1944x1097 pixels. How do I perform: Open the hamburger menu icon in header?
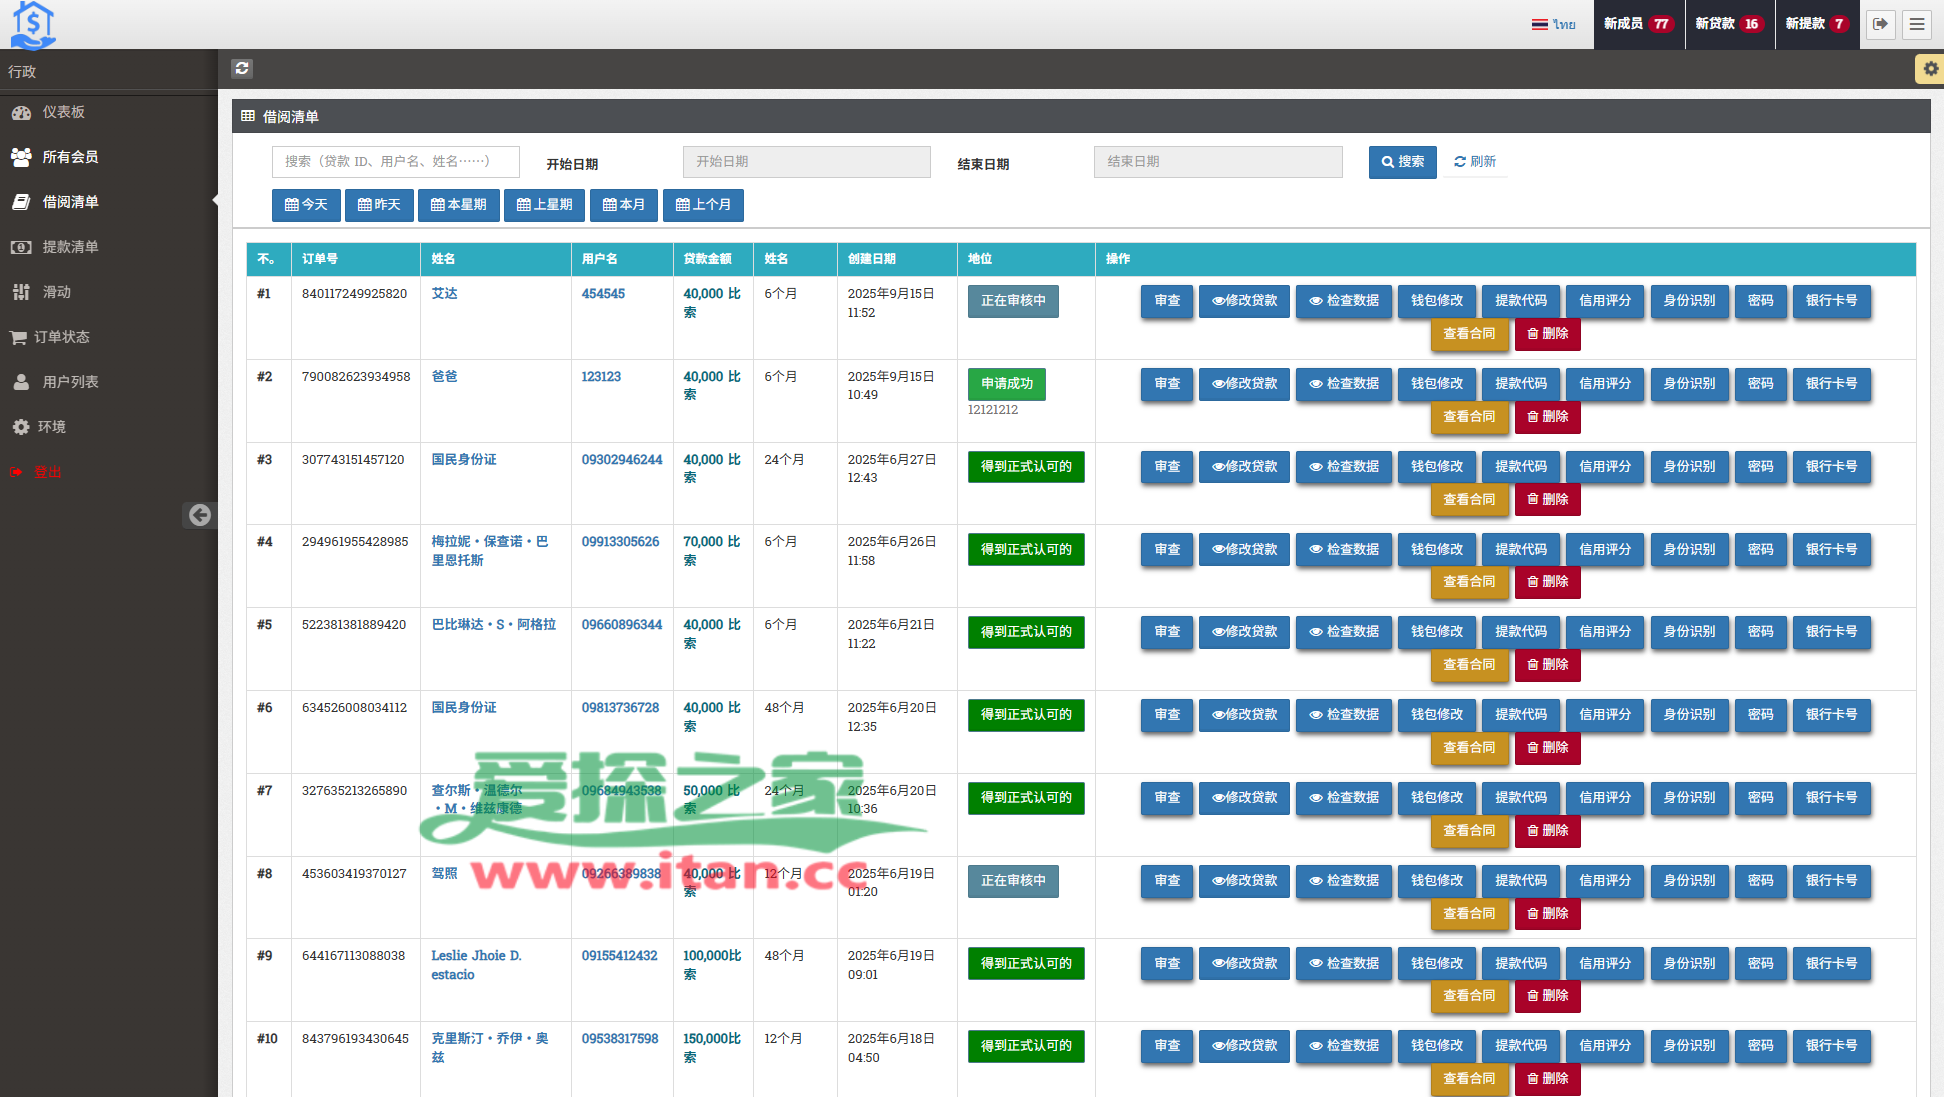point(1917,24)
